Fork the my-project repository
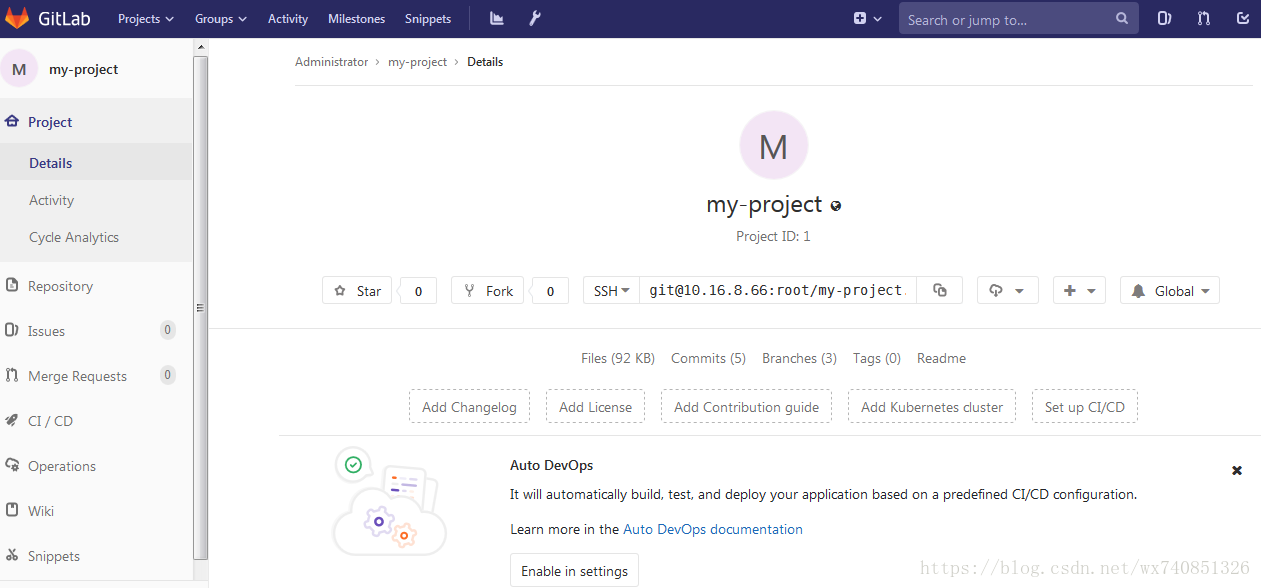The width and height of the screenshot is (1261, 588). [x=487, y=290]
